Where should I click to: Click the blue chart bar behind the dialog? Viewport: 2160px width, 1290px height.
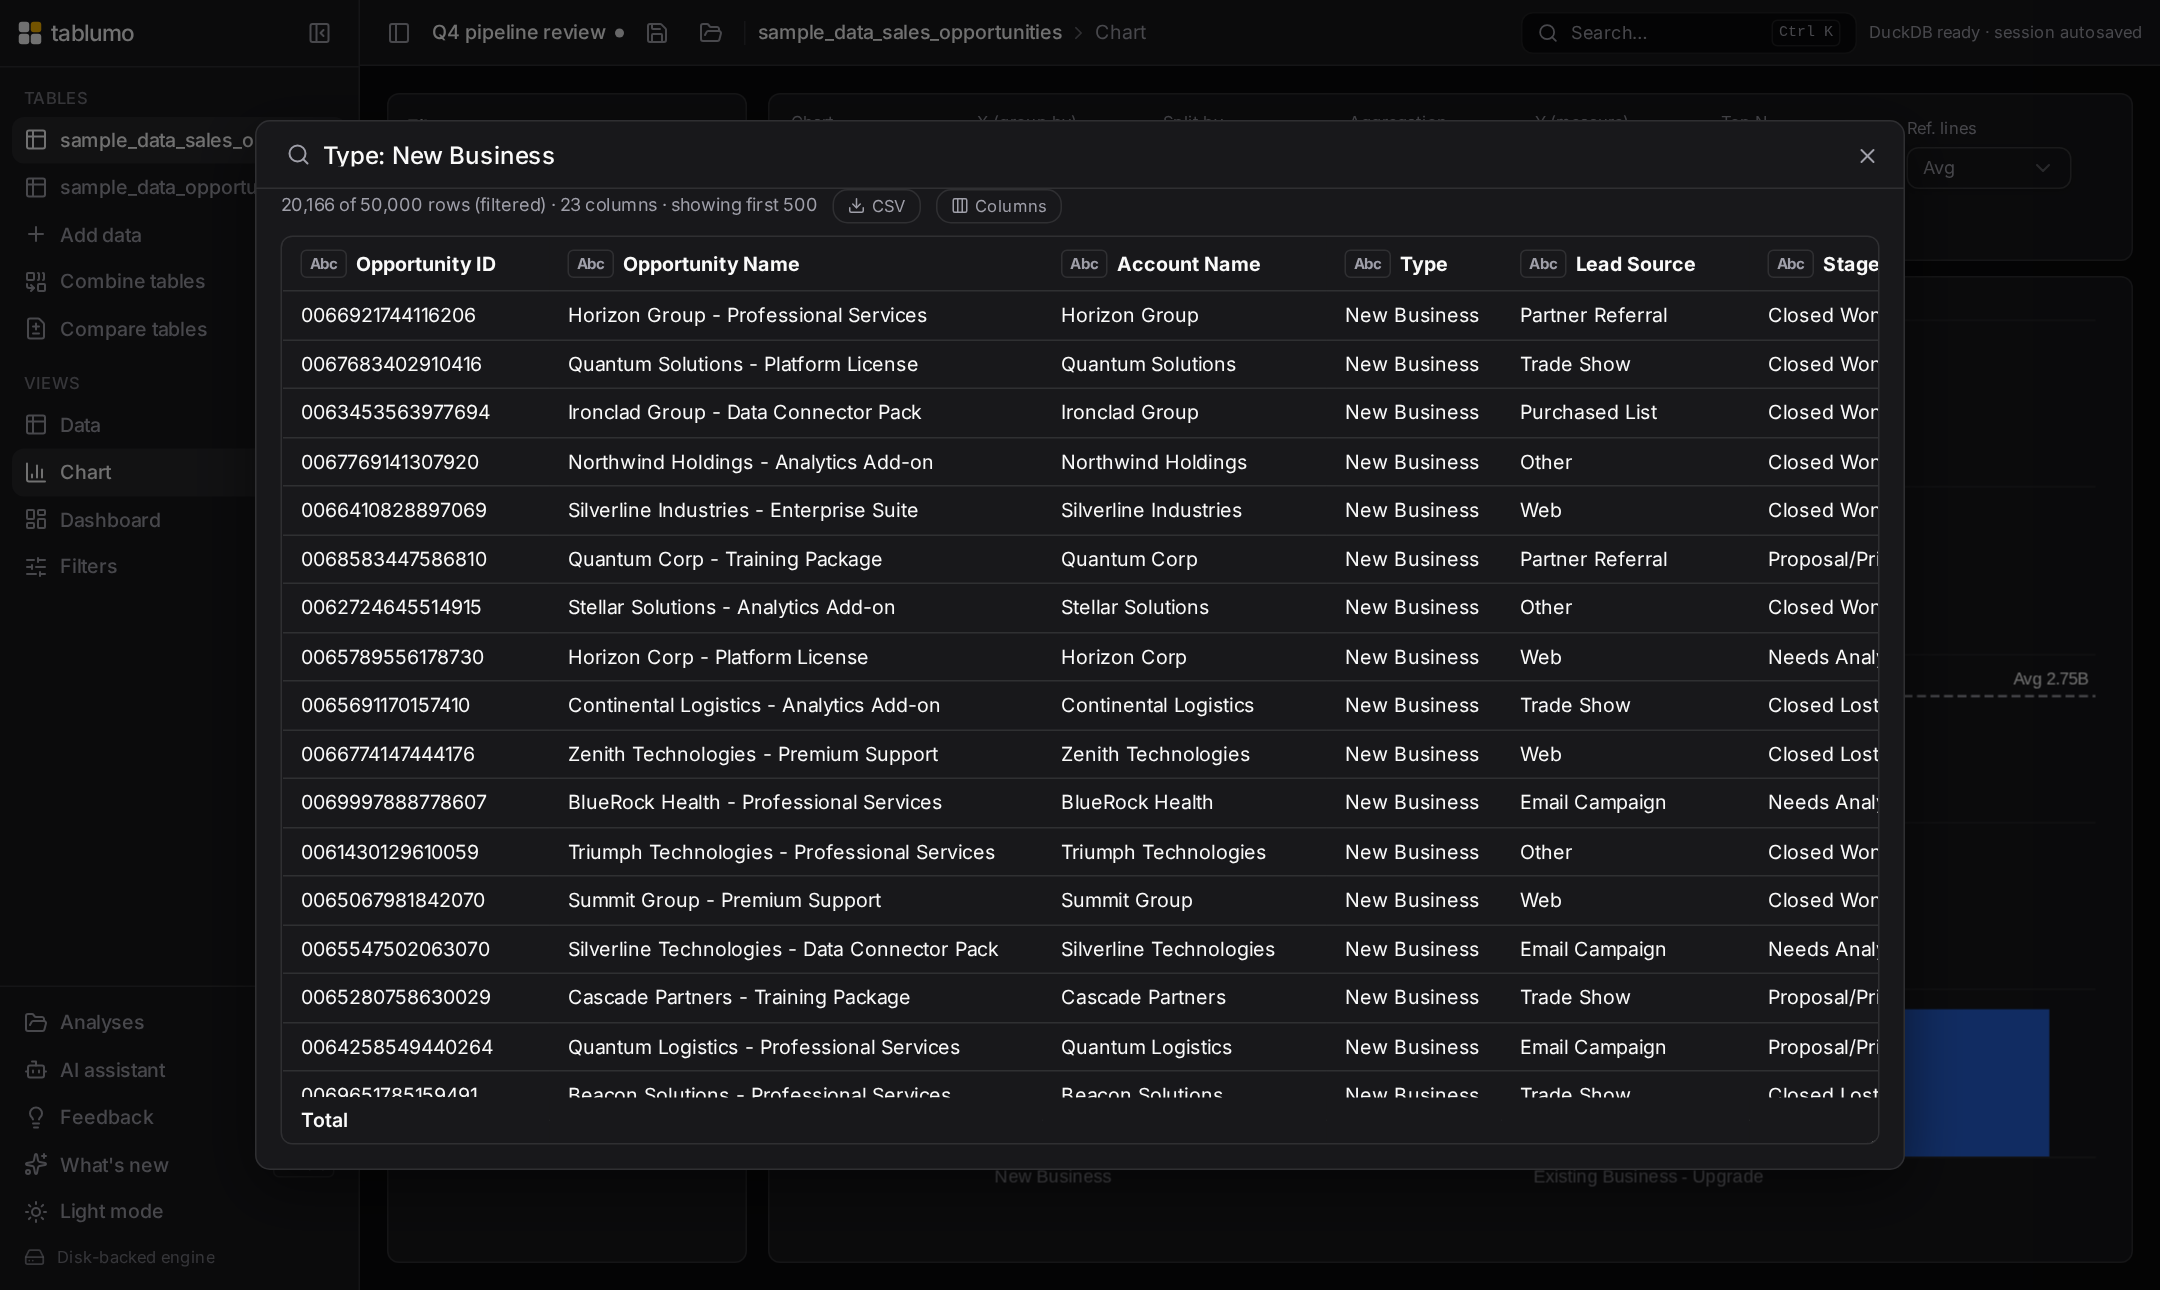[1976, 1082]
